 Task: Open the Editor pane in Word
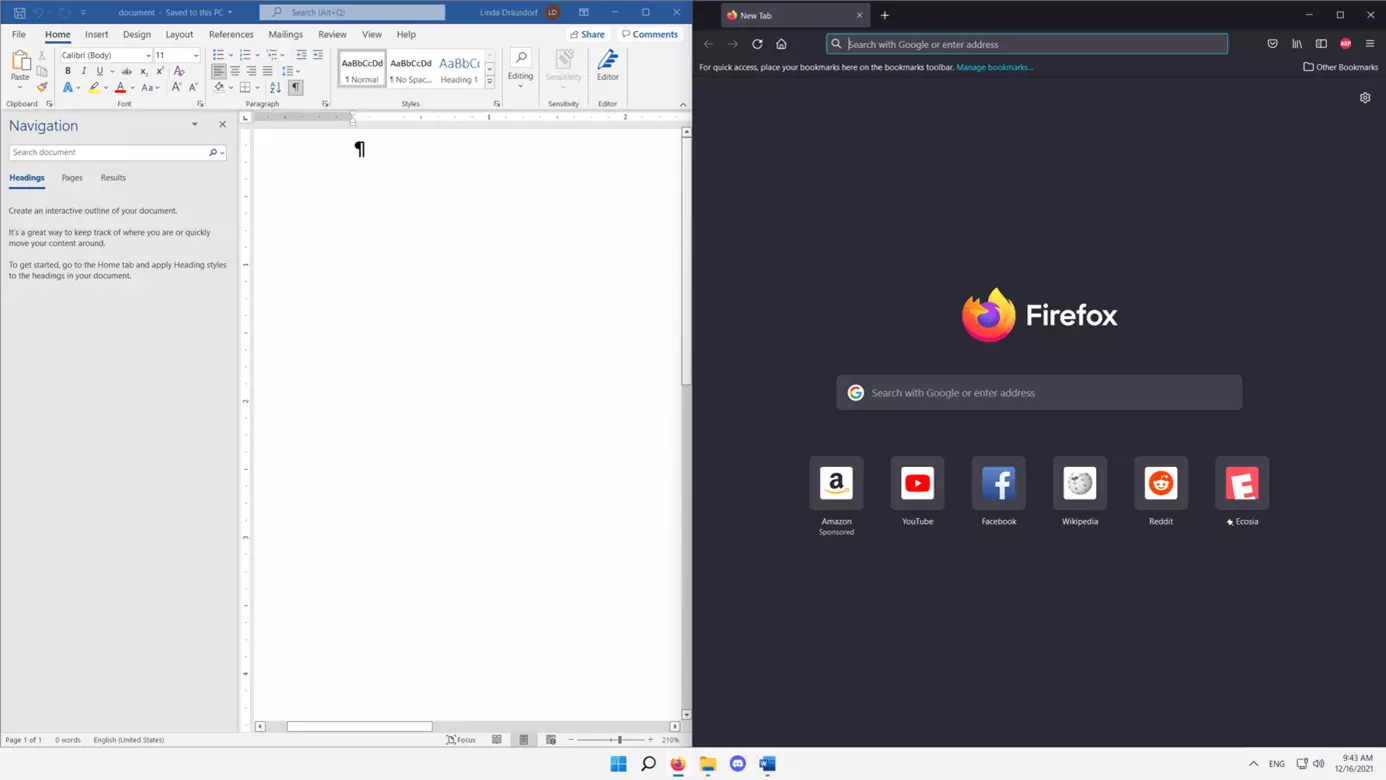tap(607, 66)
